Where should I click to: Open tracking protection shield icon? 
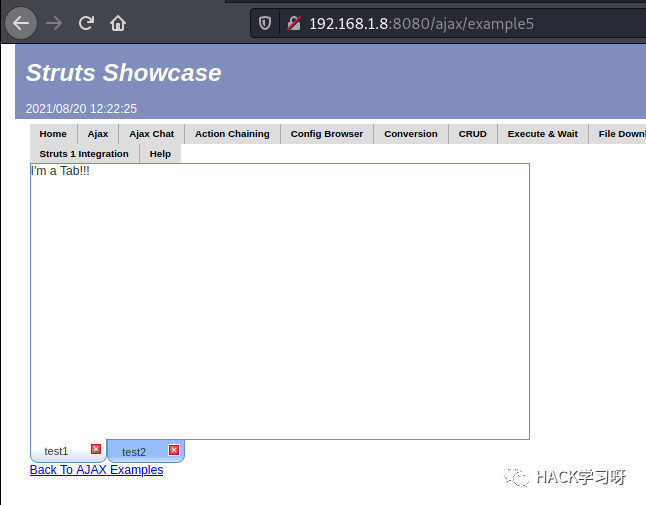pyautogui.click(x=265, y=23)
